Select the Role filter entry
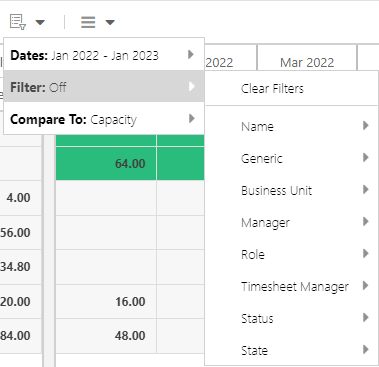This screenshot has height=367, width=379. [x=291, y=254]
